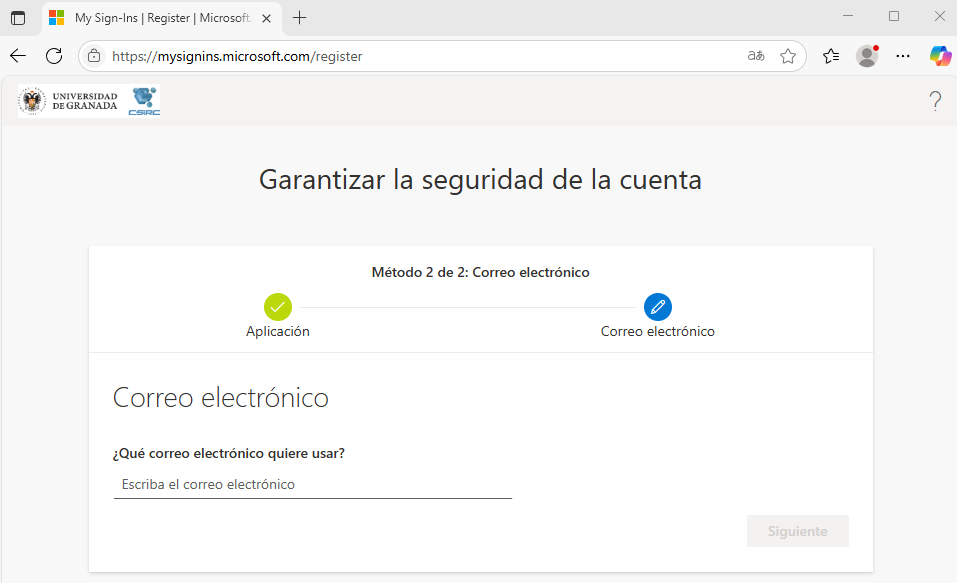Open the favorites list icon
Screen dimensions: 957x583
coord(831,56)
